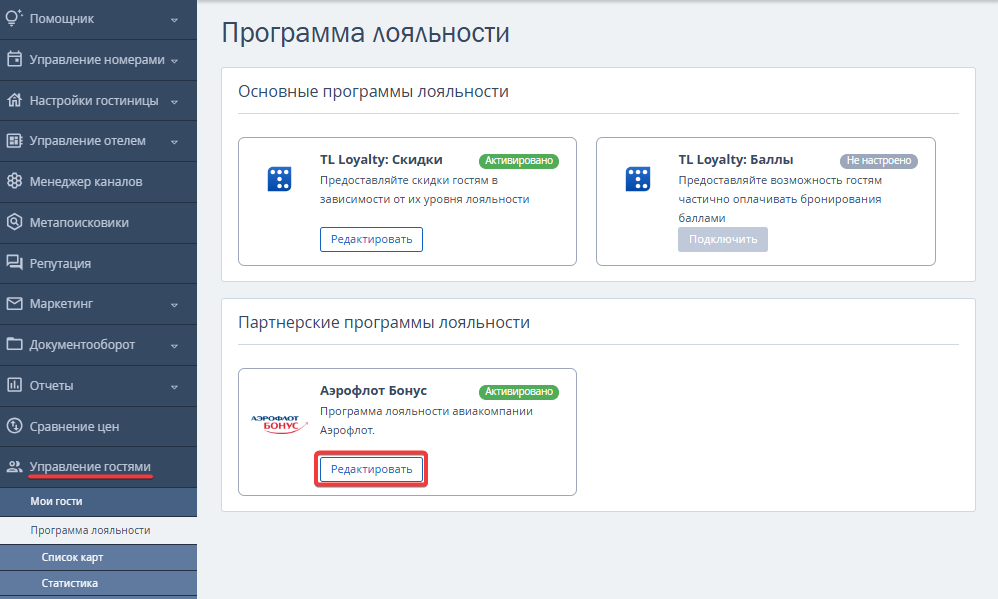Image resolution: width=998 pixels, height=599 pixels.
Task: Click Редактировать under Аэрофлот Бонус
Action: pyautogui.click(x=371, y=469)
